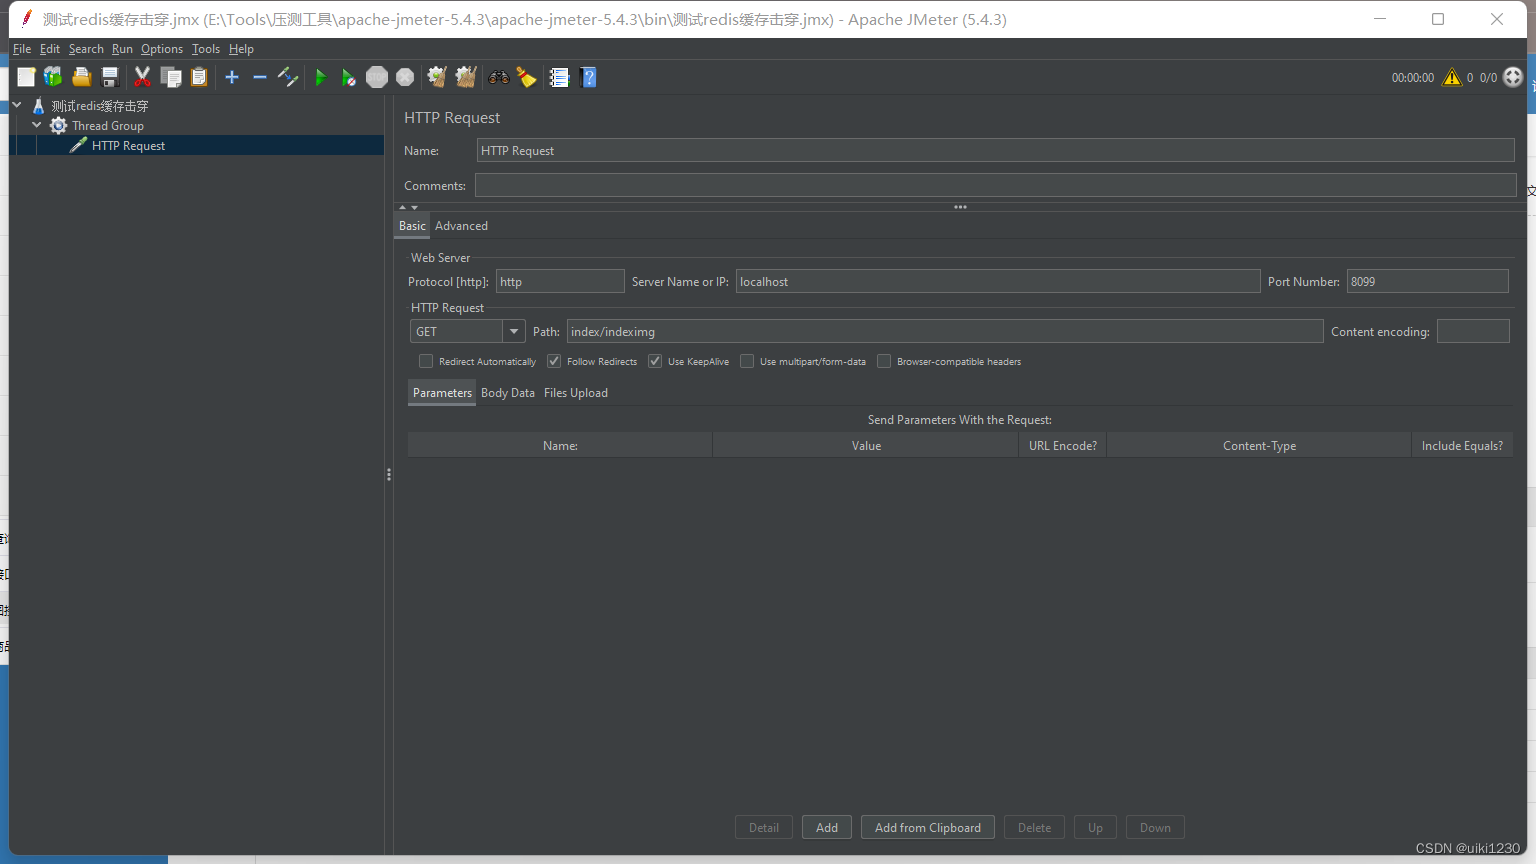This screenshot has height=864, width=1536.
Task: Switch to the Advanced tab
Action: click(x=461, y=226)
